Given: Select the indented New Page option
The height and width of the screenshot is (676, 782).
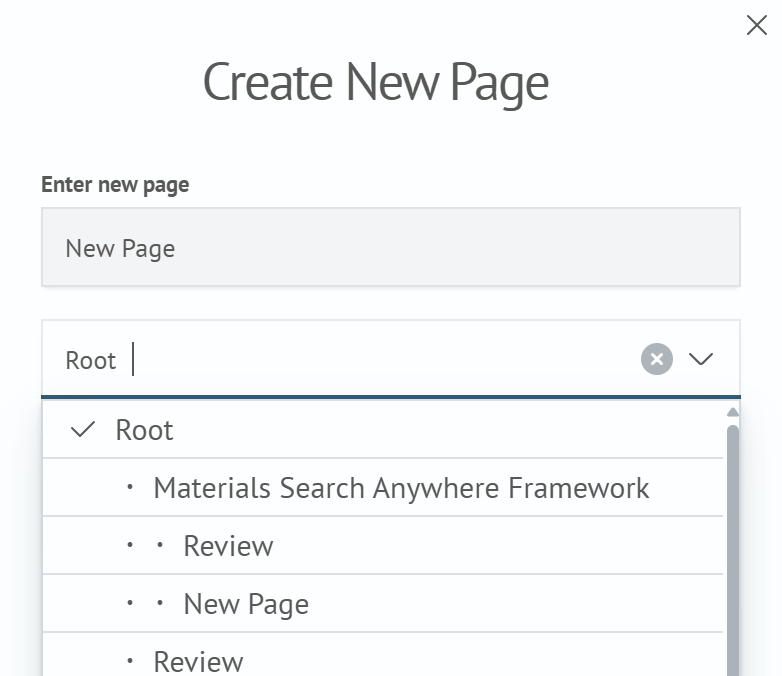Looking at the screenshot, I should pos(383,603).
